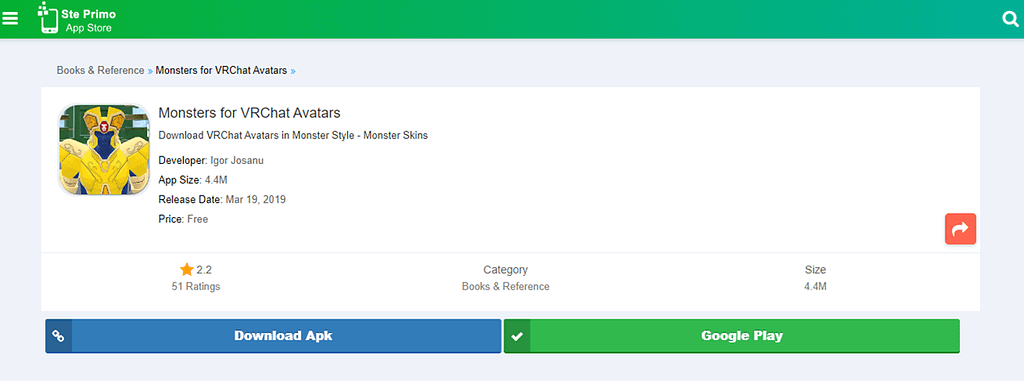Open search with the magnifier icon
1024x381 pixels.
1011,19
